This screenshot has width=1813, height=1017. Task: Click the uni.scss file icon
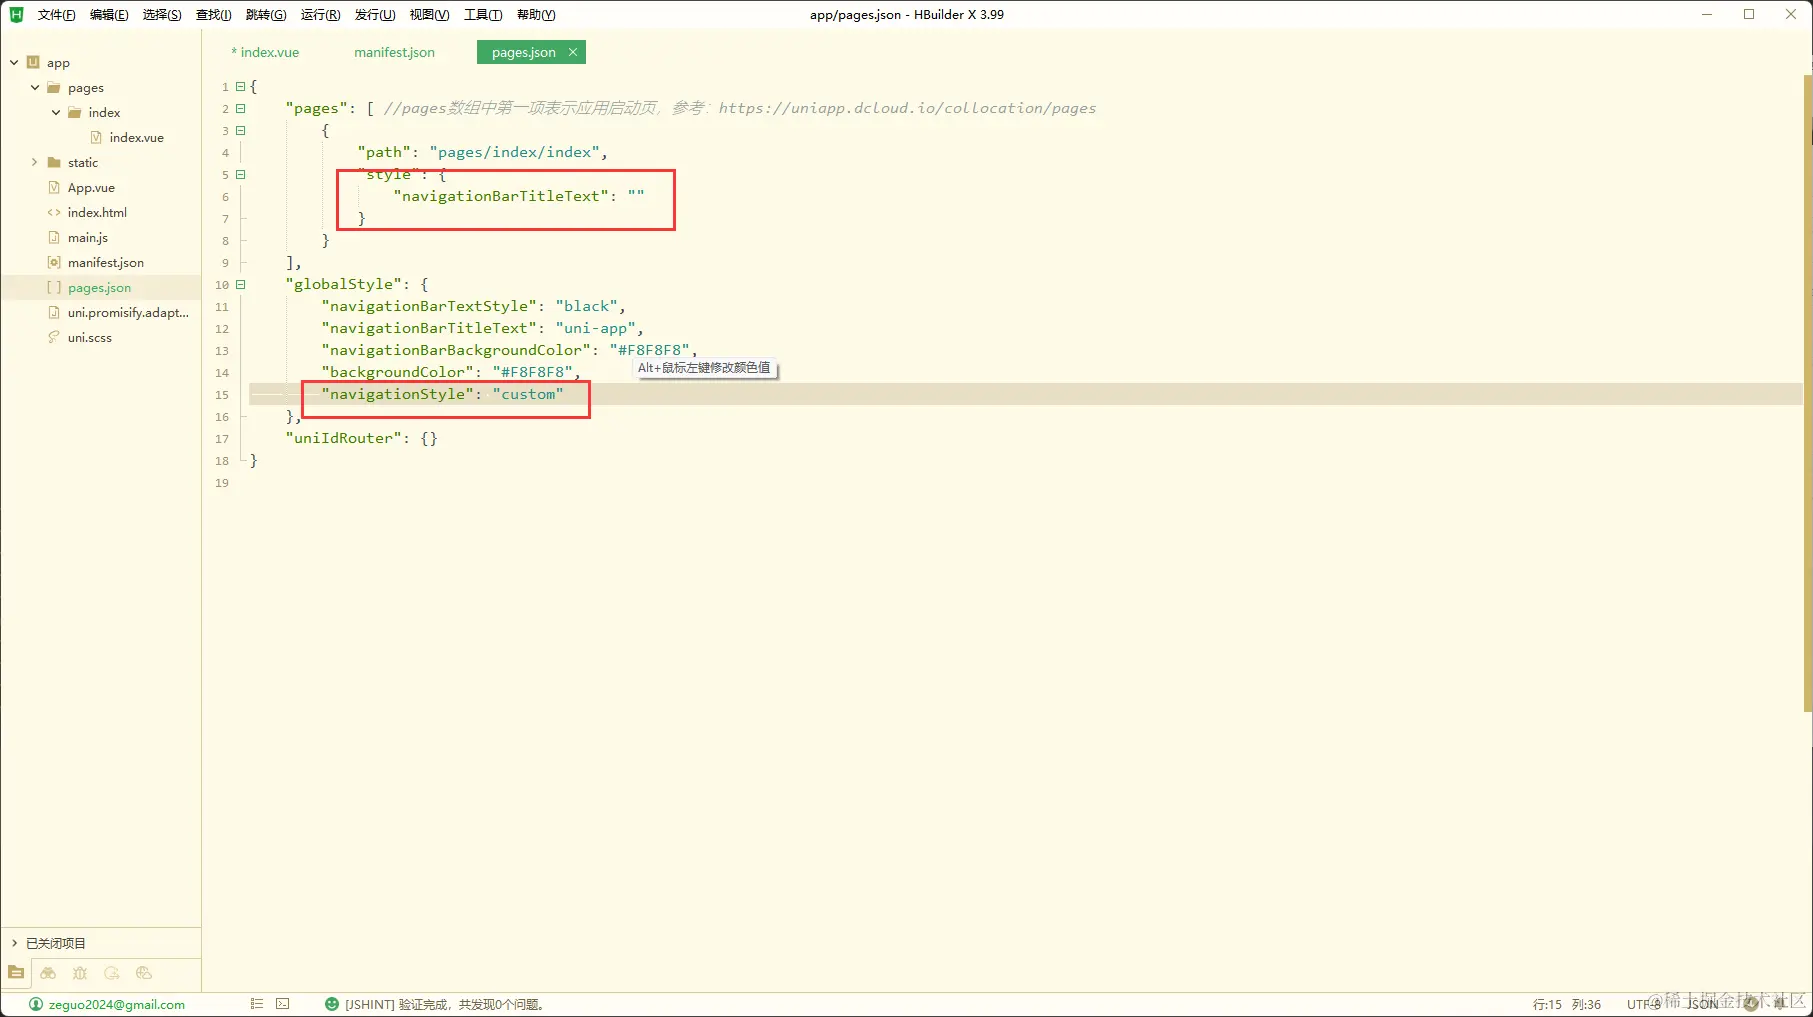54,338
